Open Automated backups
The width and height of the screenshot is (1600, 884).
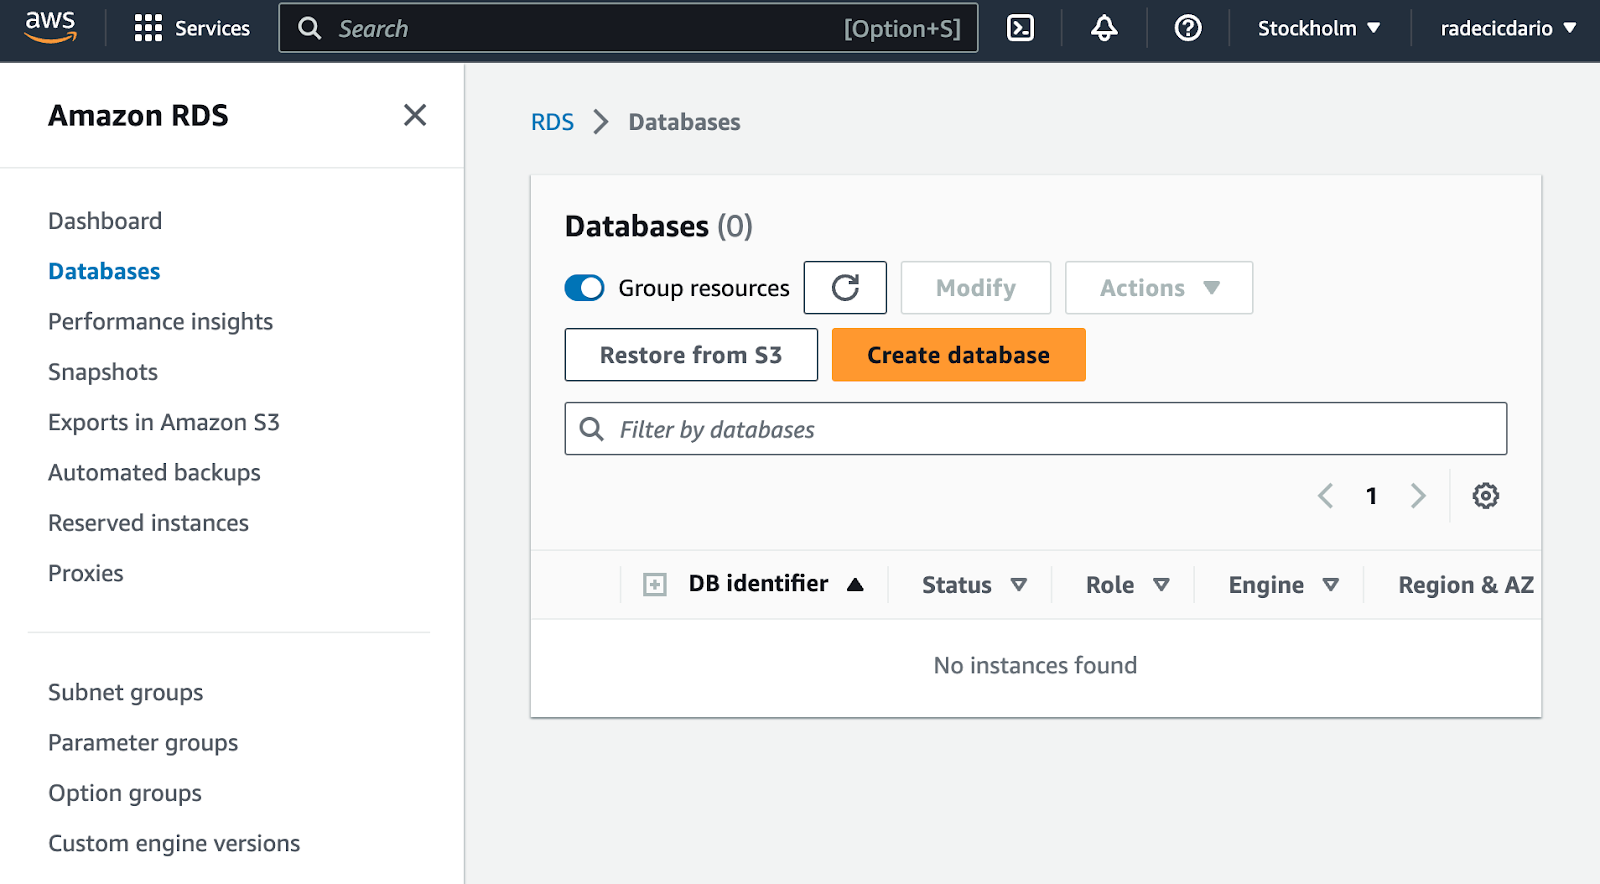click(154, 472)
